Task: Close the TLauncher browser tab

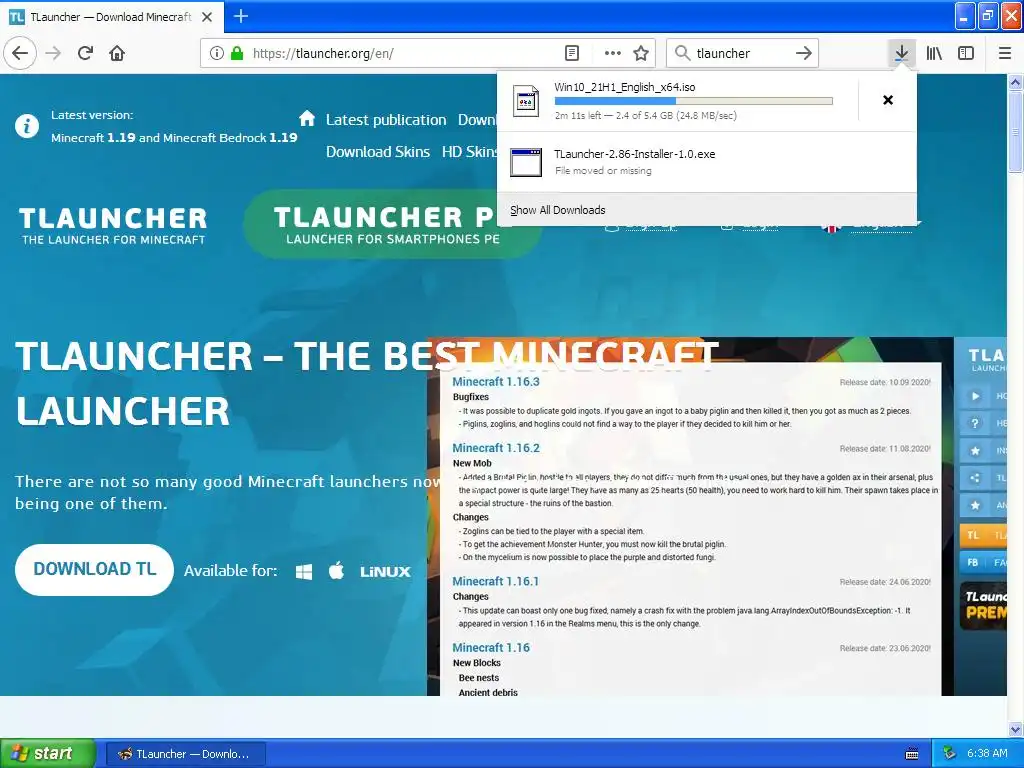Action: click(207, 17)
